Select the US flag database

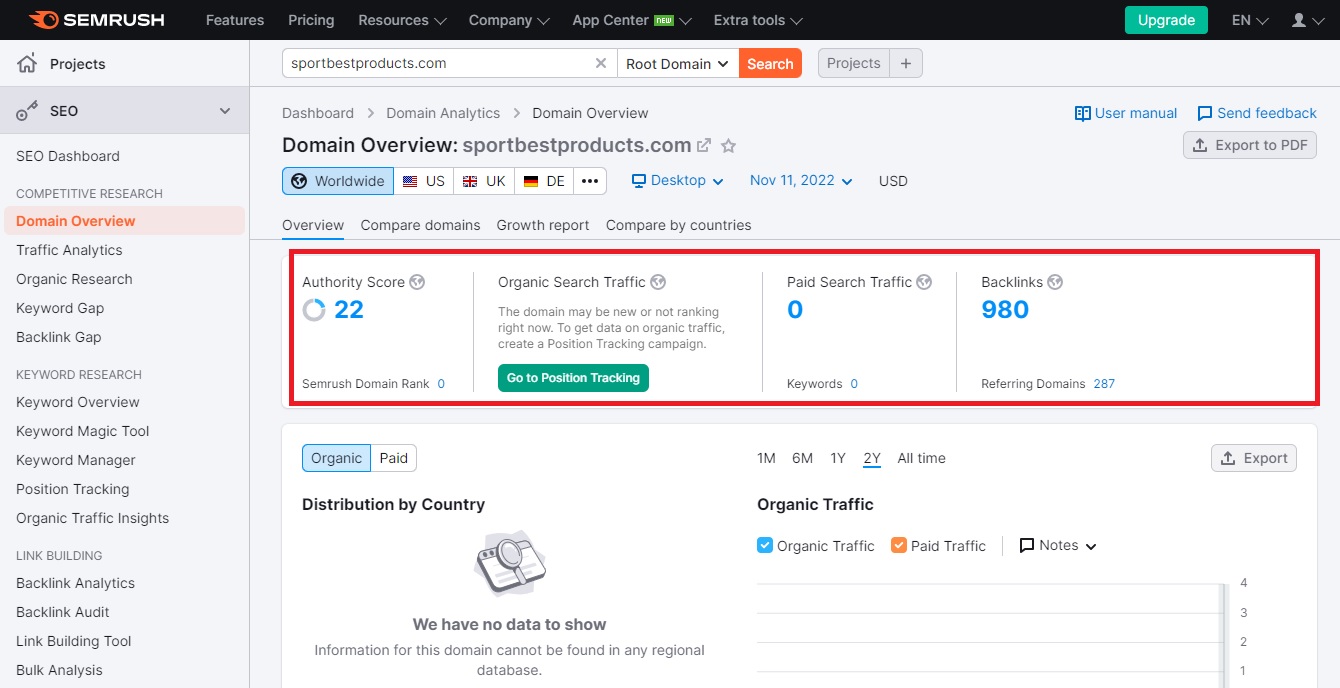(423, 181)
